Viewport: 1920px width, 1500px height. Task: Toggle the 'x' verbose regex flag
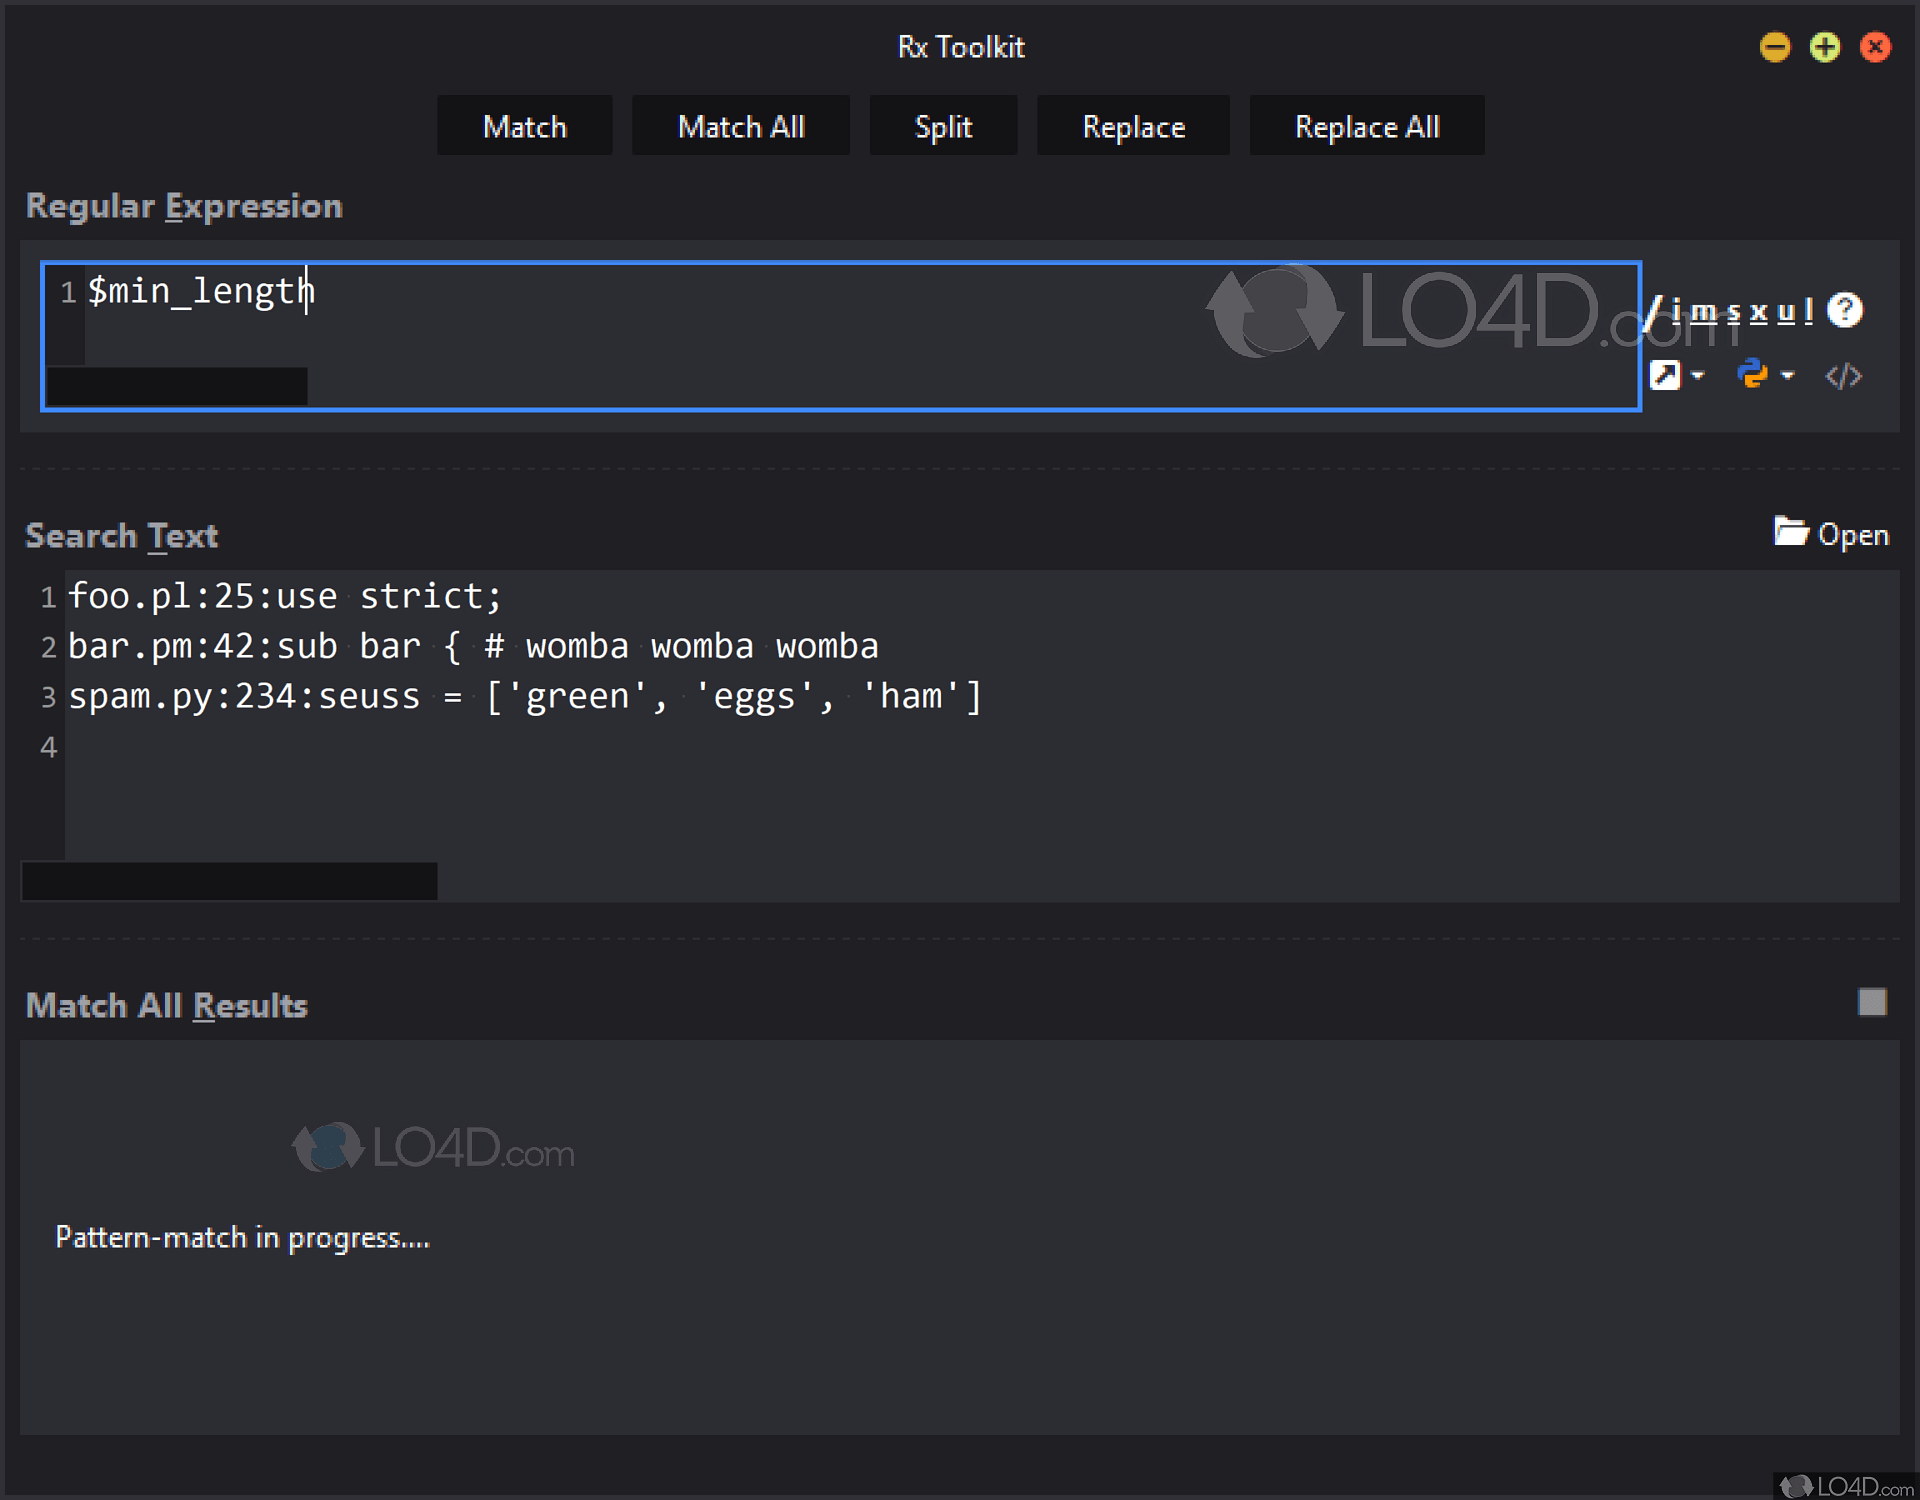1758,312
